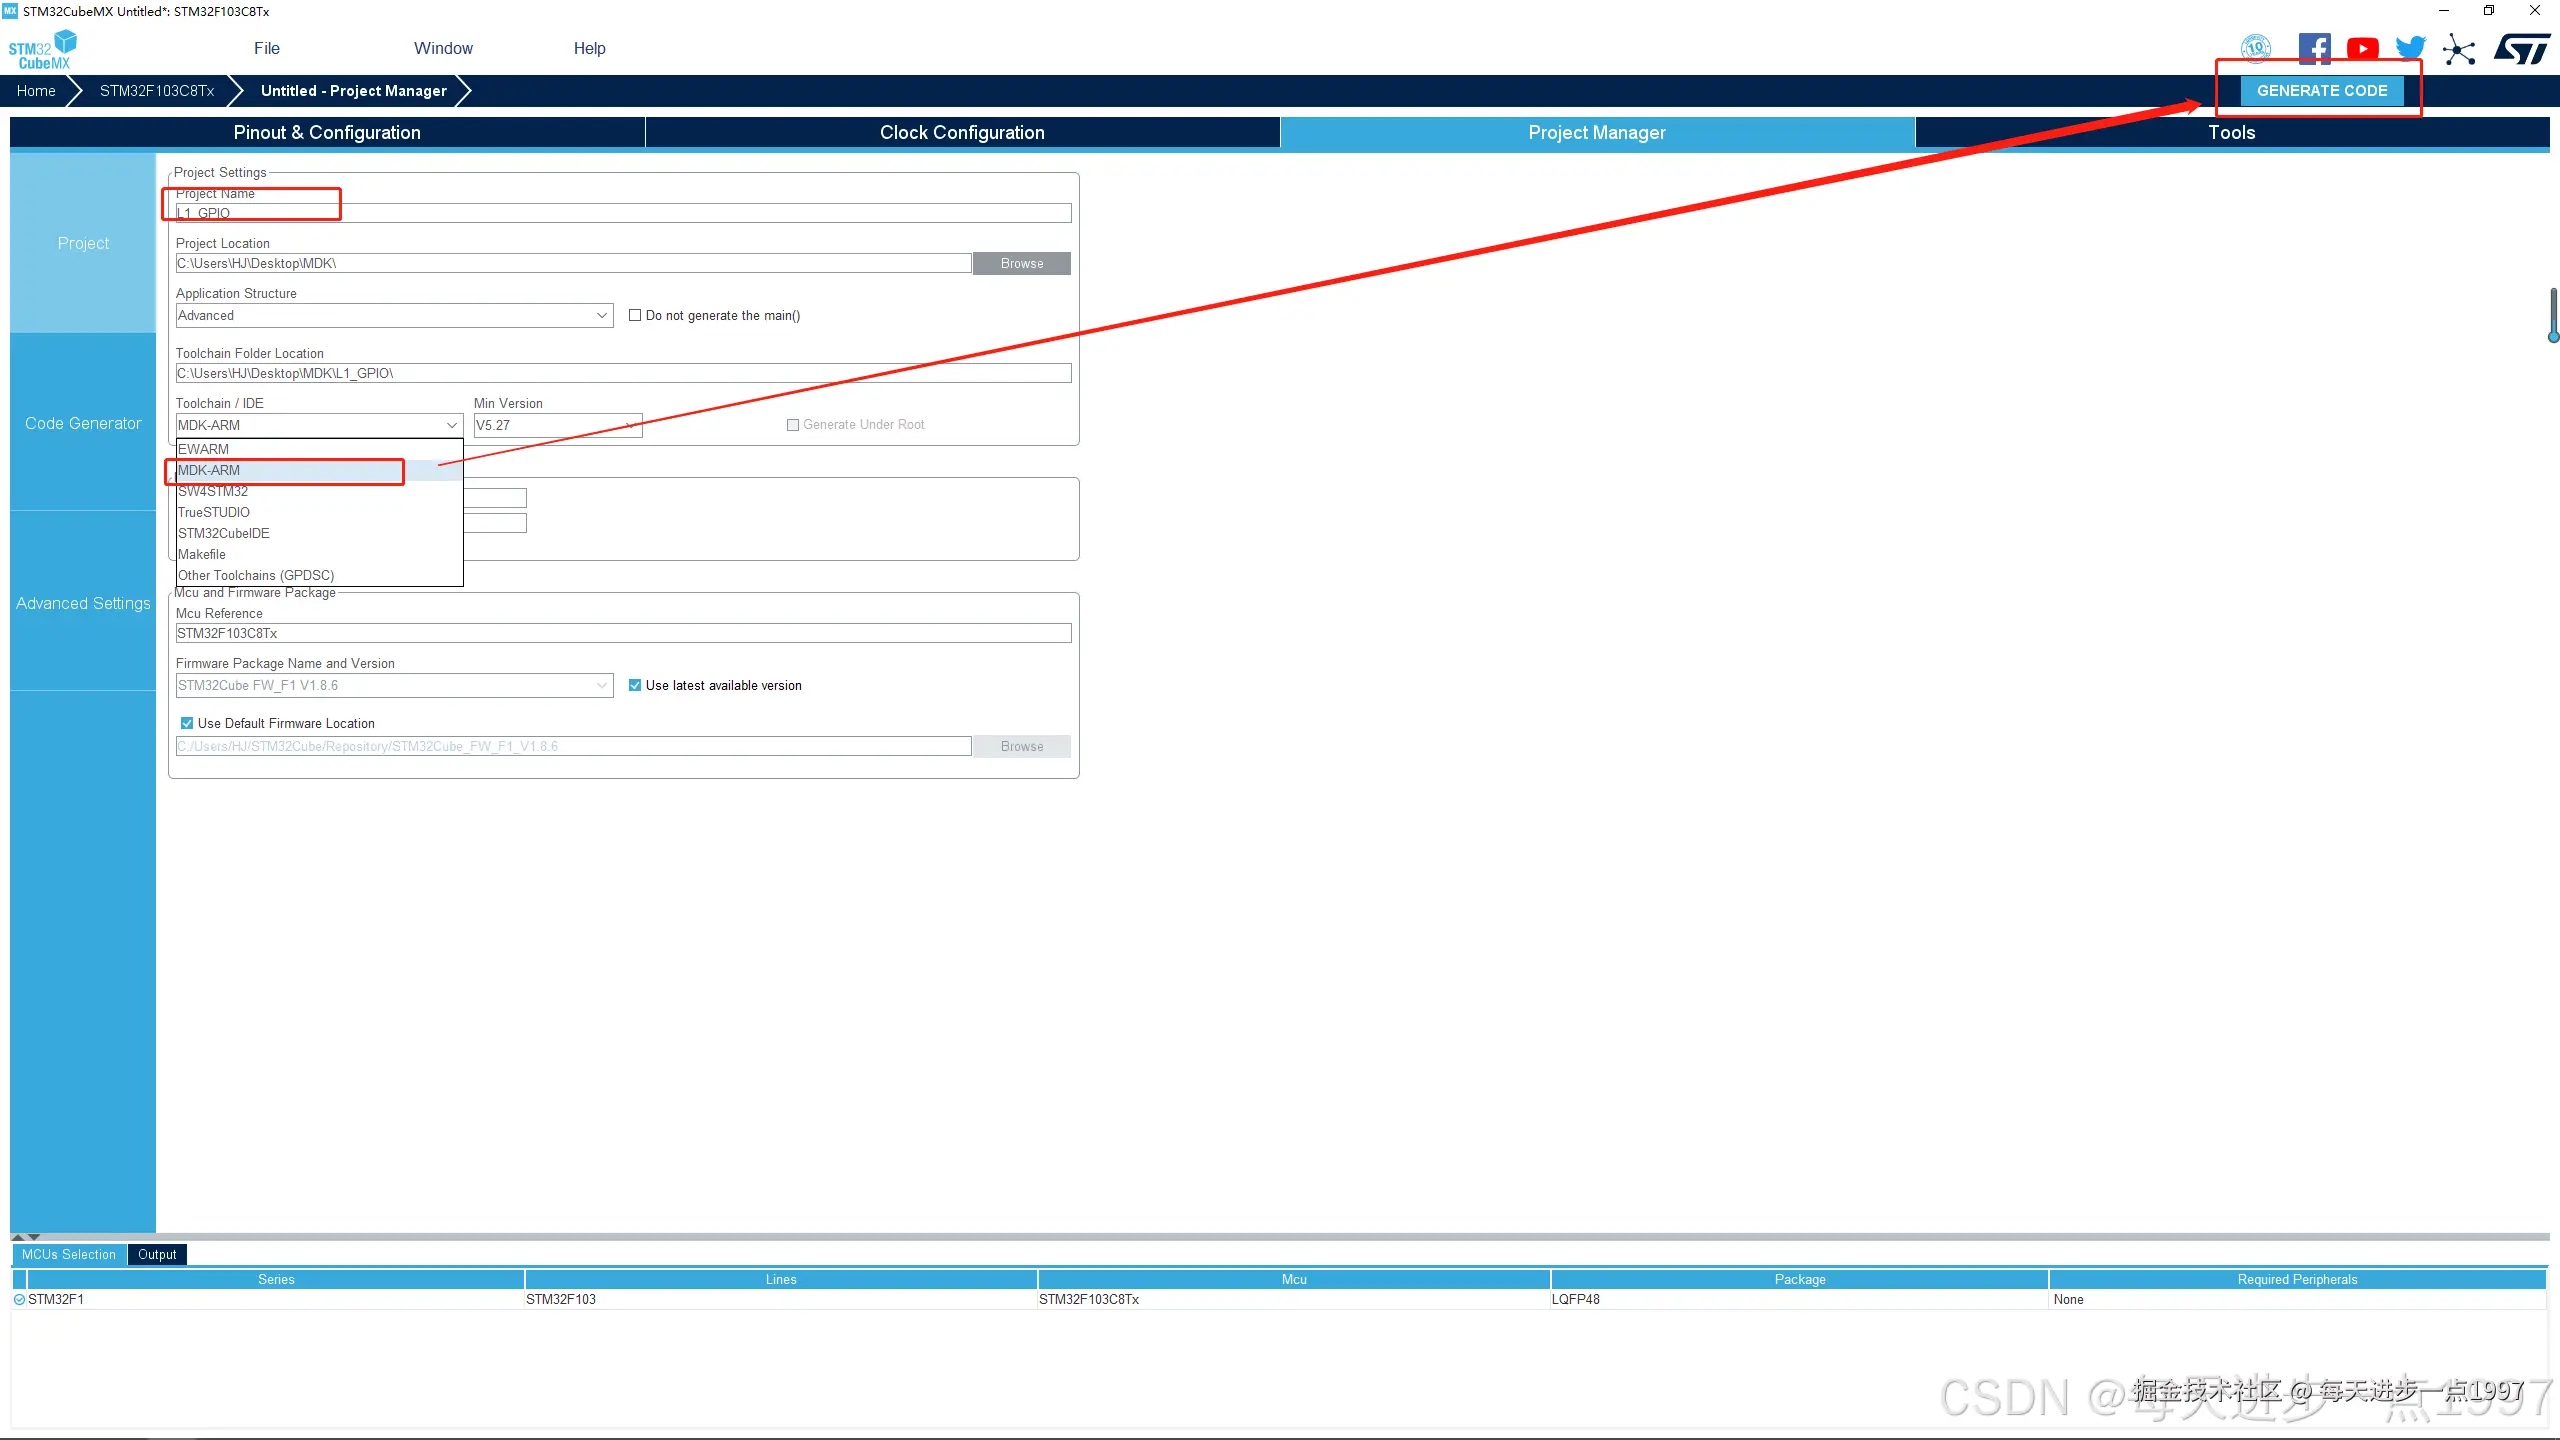2560x1440 pixels.
Task: Click the STM32F1 series row check icon
Action: pos(19,1299)
